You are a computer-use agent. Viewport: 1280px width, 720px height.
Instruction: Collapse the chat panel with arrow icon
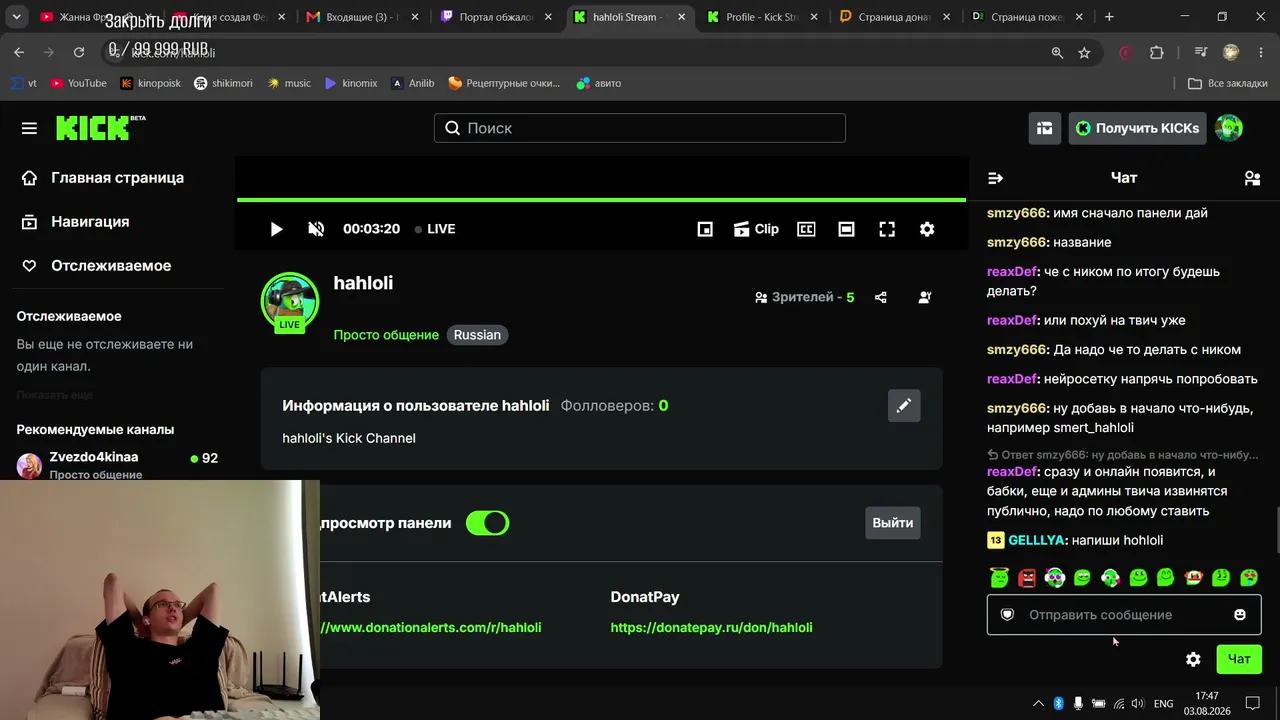(995, 178)
